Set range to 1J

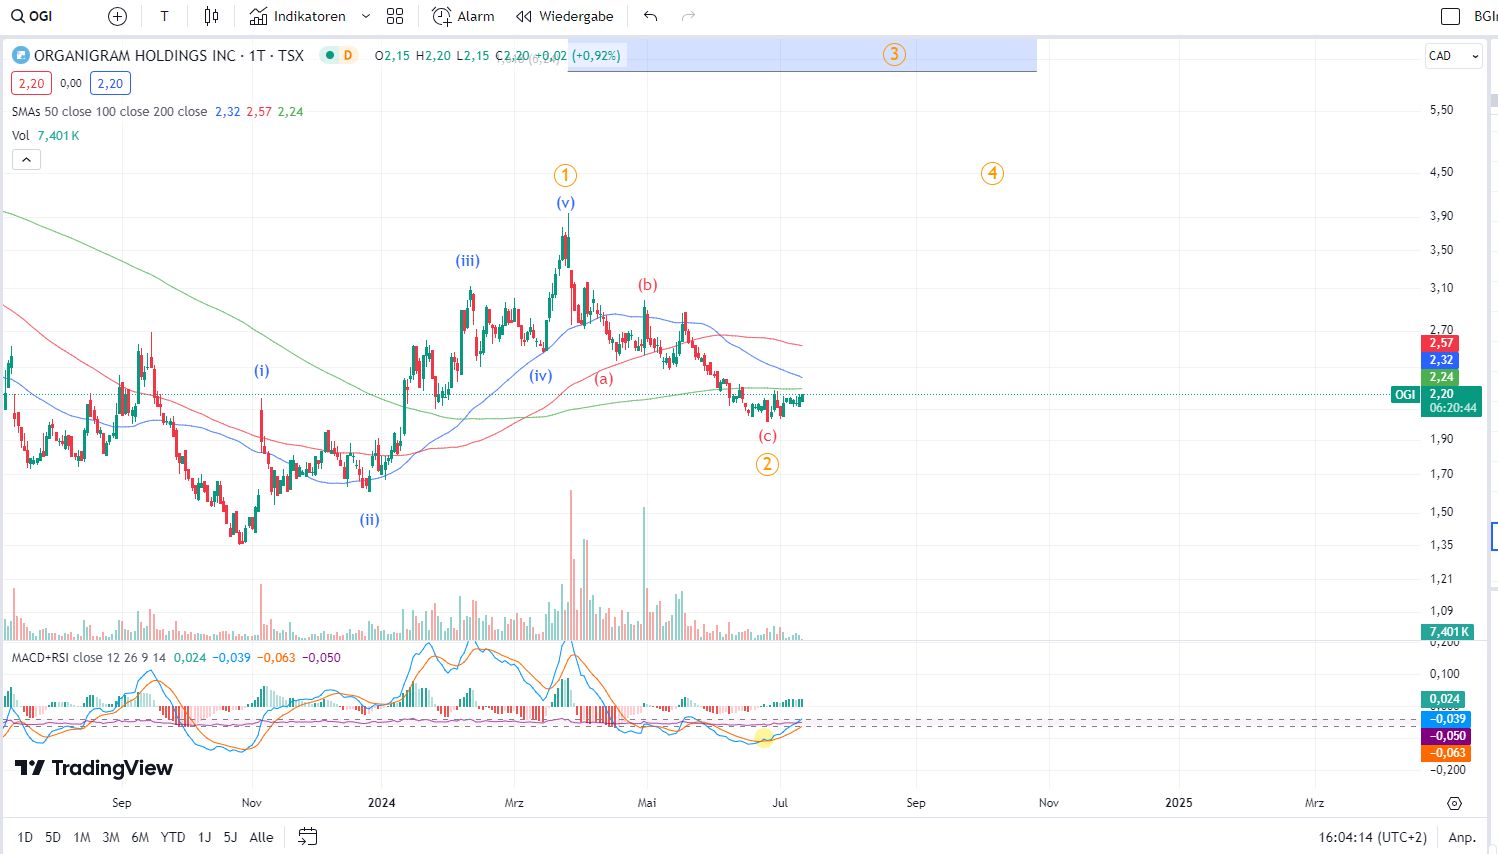tap(204, 837)
